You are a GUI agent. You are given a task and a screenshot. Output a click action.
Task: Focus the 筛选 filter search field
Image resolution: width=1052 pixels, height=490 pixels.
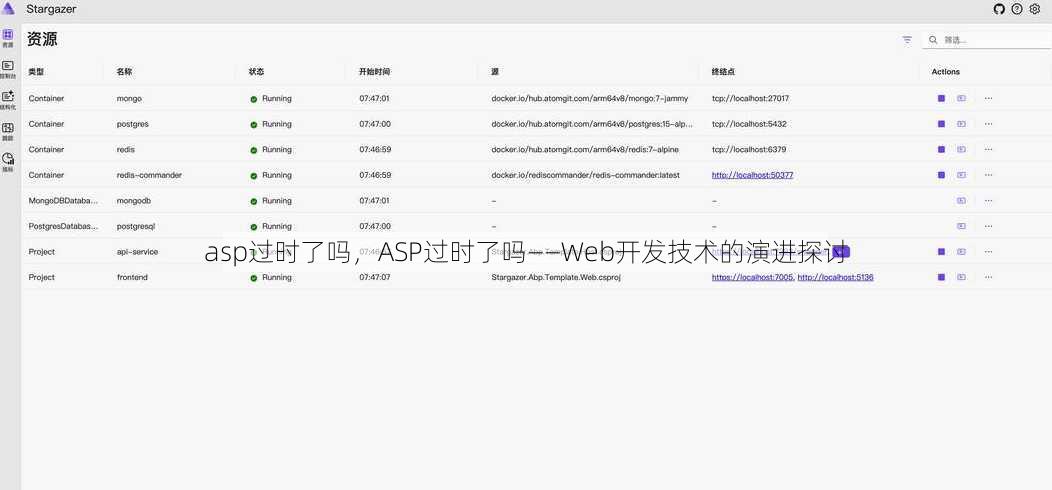[987, 40]
